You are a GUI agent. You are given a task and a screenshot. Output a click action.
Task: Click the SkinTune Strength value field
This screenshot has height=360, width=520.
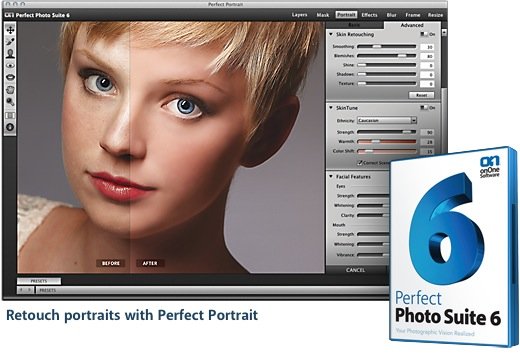[427, 132]
